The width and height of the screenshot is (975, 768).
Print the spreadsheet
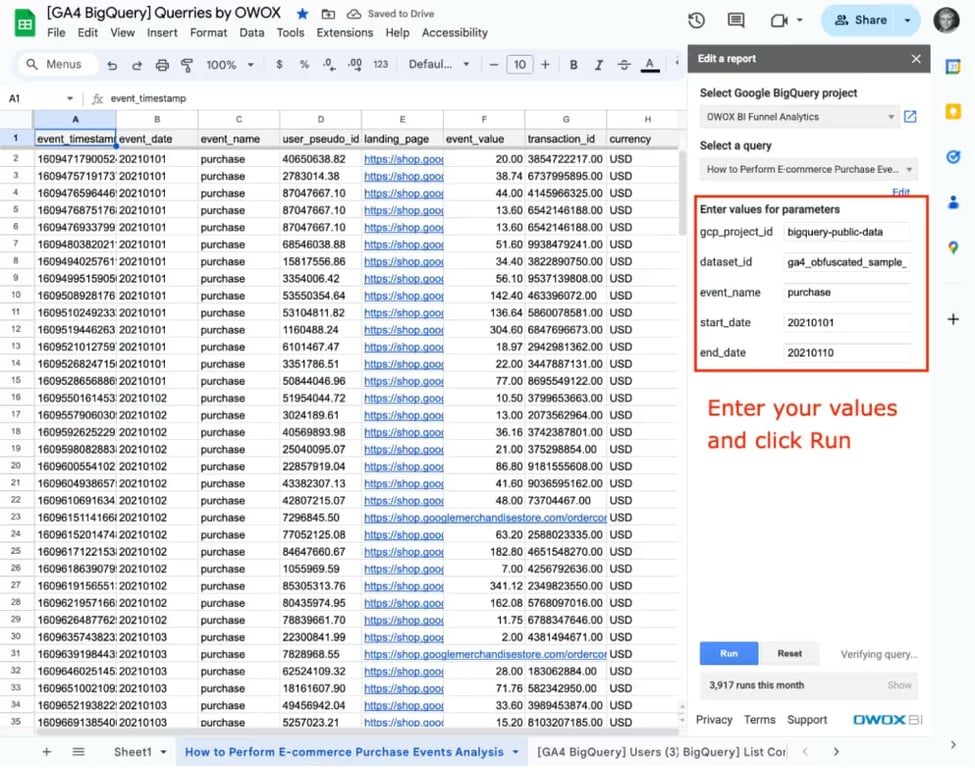click(x=162, y=65)
